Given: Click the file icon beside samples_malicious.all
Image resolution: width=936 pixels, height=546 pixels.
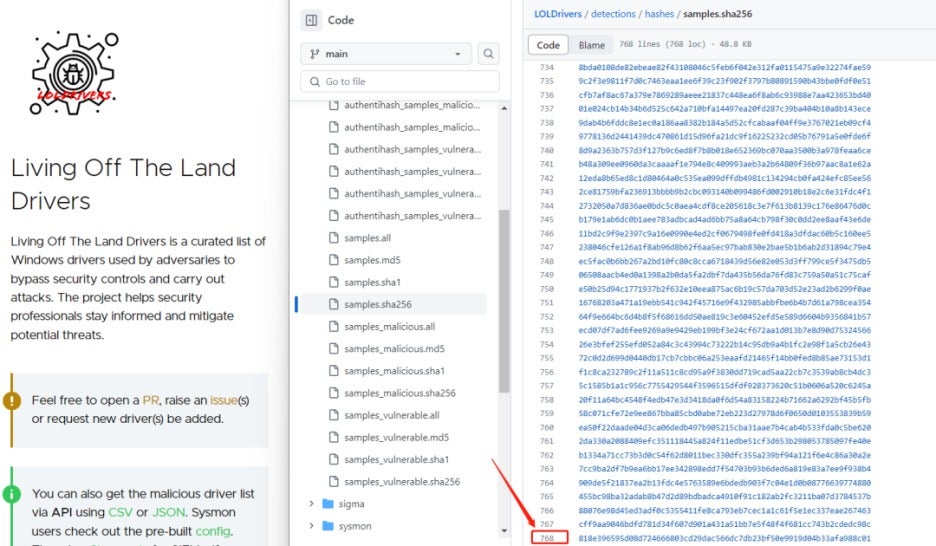Looking at the screenshot, I should pos(334,327).
